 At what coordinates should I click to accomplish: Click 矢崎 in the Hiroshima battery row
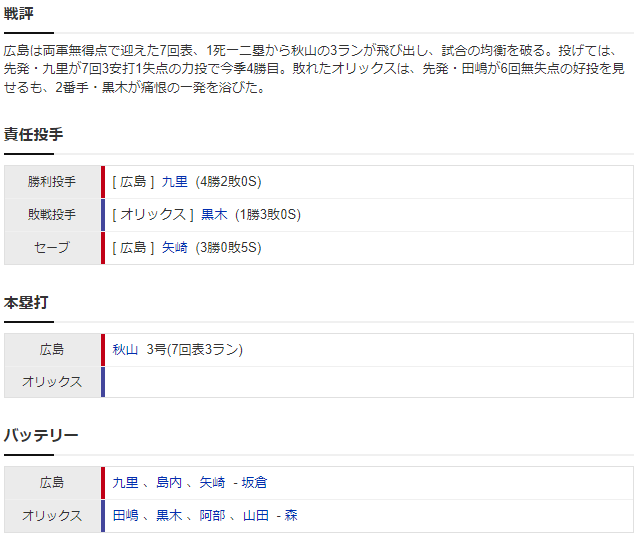pyautogui.click(x=212, y=483)
